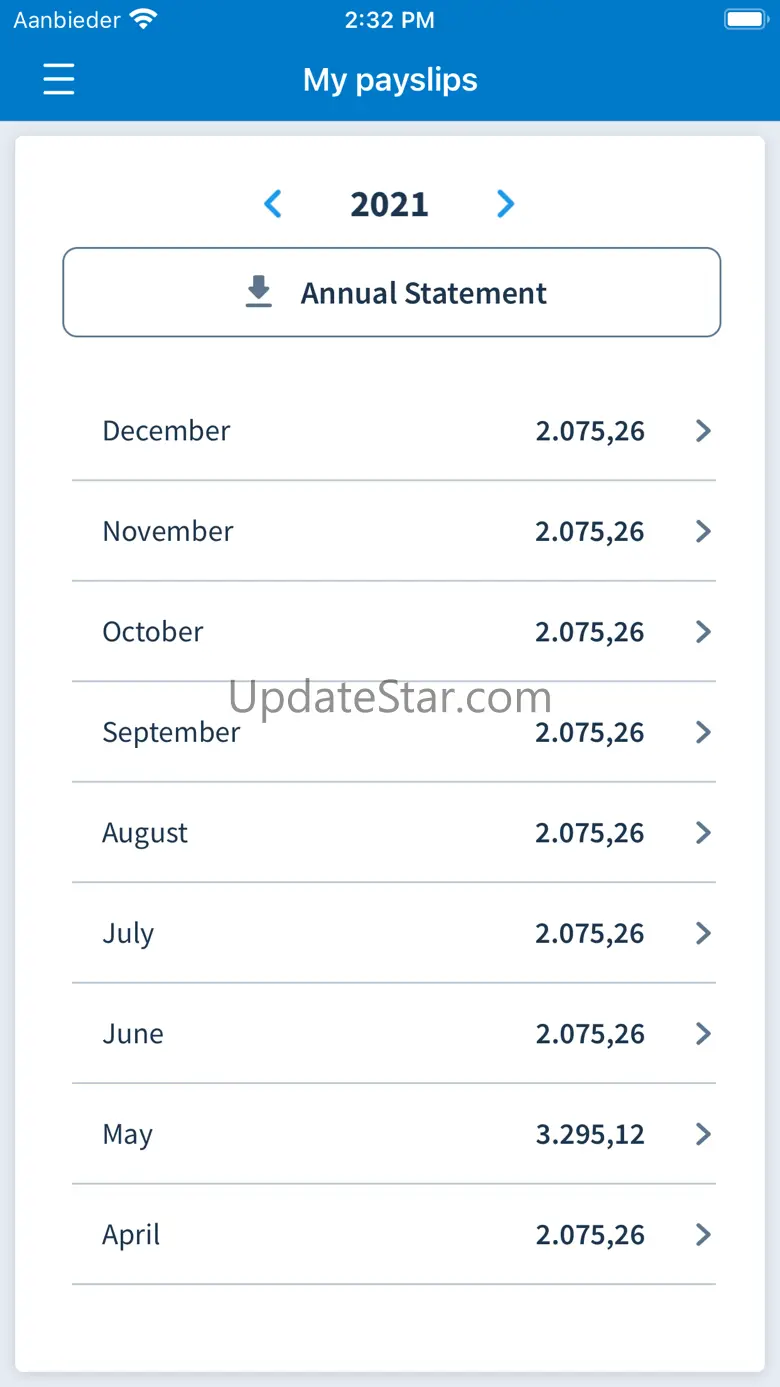Viewport: 780px width, 1387px height.
Task: Click the download icon beside Annual Statement
Action: (x=259, y=292)
